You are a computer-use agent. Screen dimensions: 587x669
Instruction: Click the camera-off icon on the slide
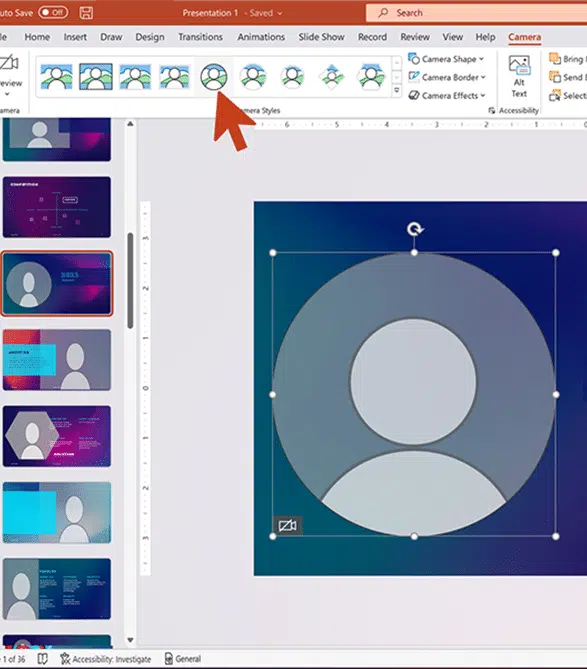pyautogui.click(x=287, y=525)
